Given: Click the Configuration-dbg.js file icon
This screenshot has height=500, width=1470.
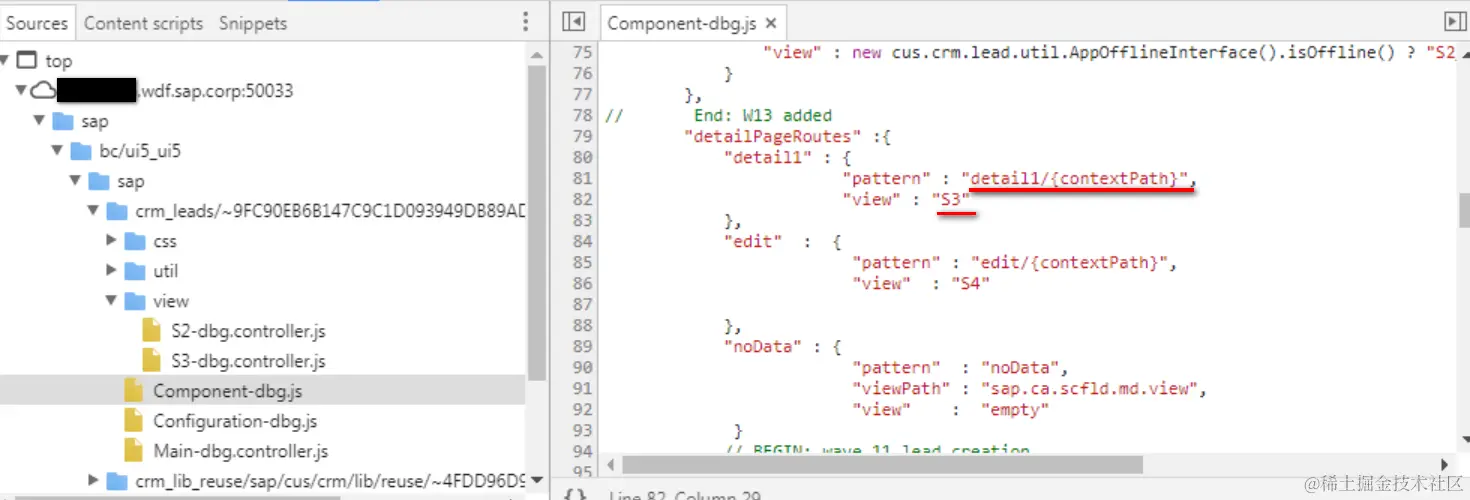Looking at the screenshot, I should [133, 421].
